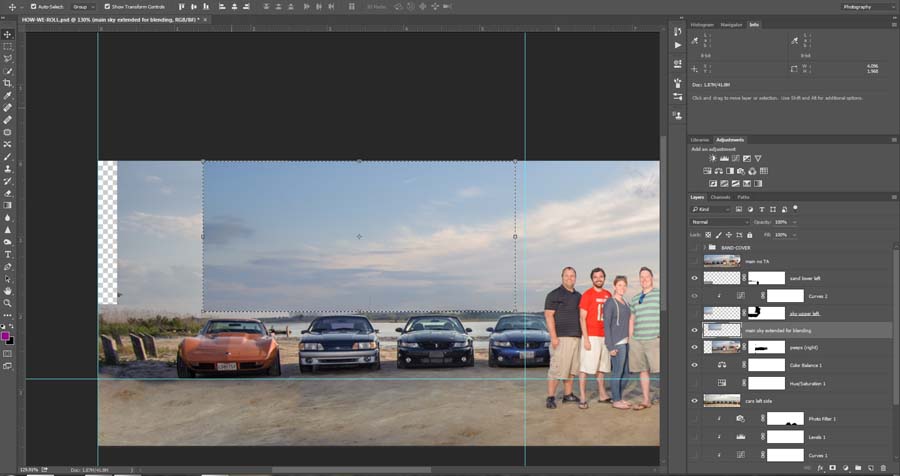Select the Rectangular Marquee tool
The height and width of the screenshot is (476, 900).
(7, 47)
